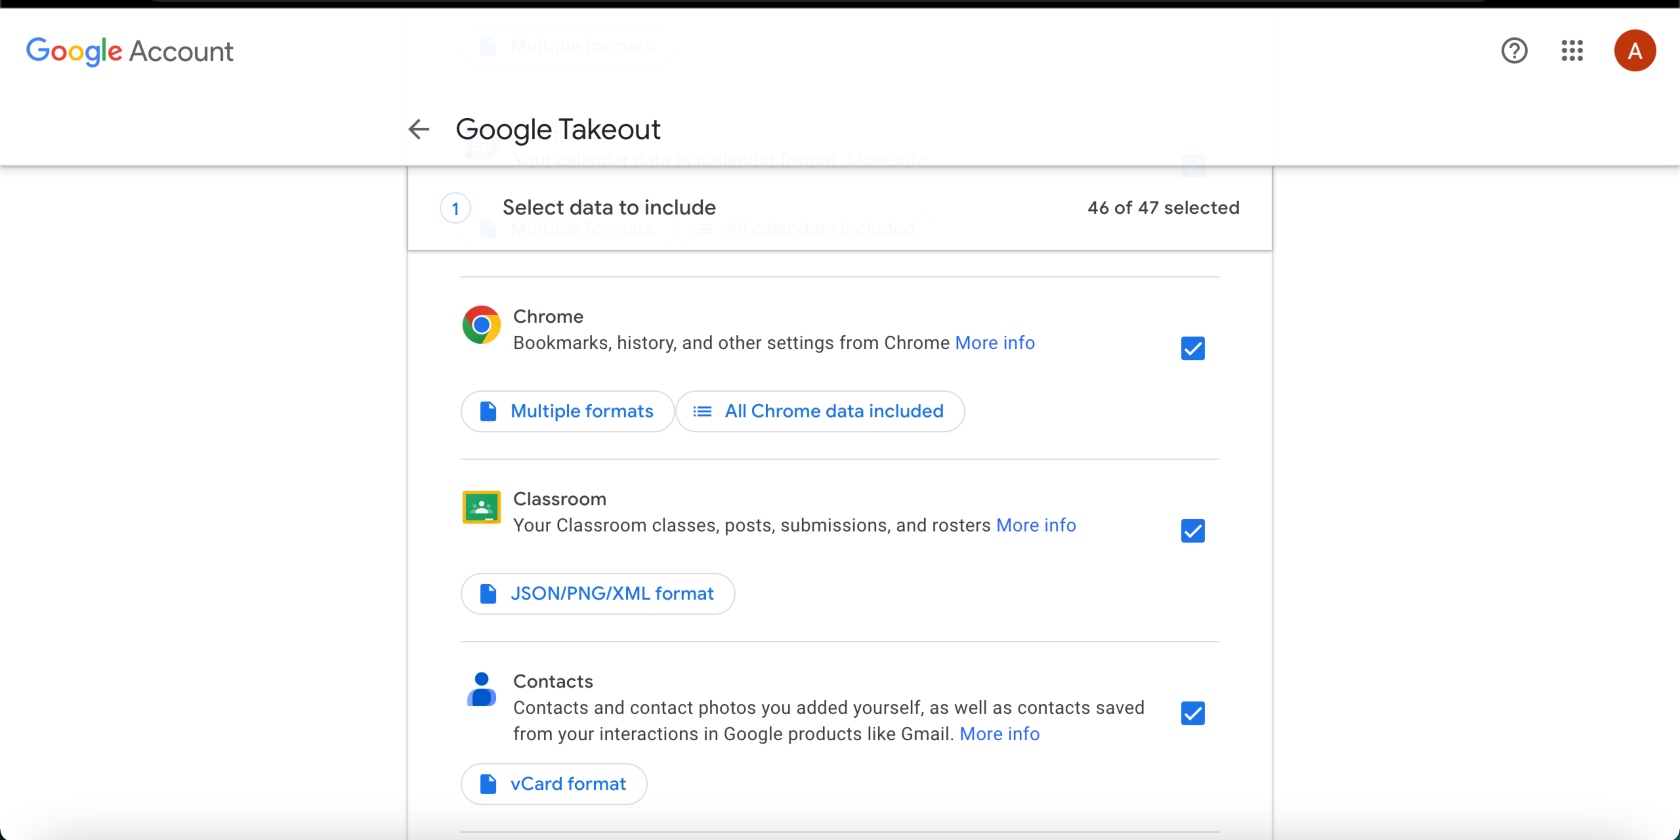Click the Google Account logo
This screenshot has height=840, width=1680.
click(130, 51)
